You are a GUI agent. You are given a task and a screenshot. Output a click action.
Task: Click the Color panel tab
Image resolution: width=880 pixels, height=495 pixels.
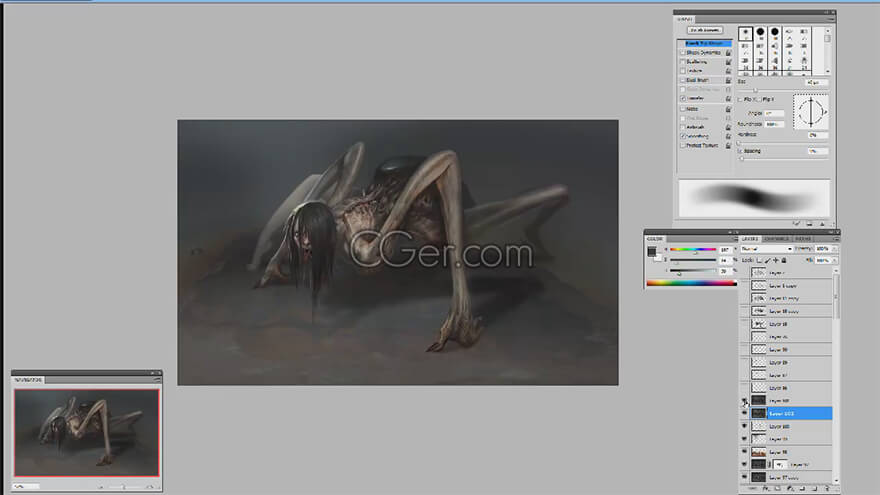(x=655, y=239)
